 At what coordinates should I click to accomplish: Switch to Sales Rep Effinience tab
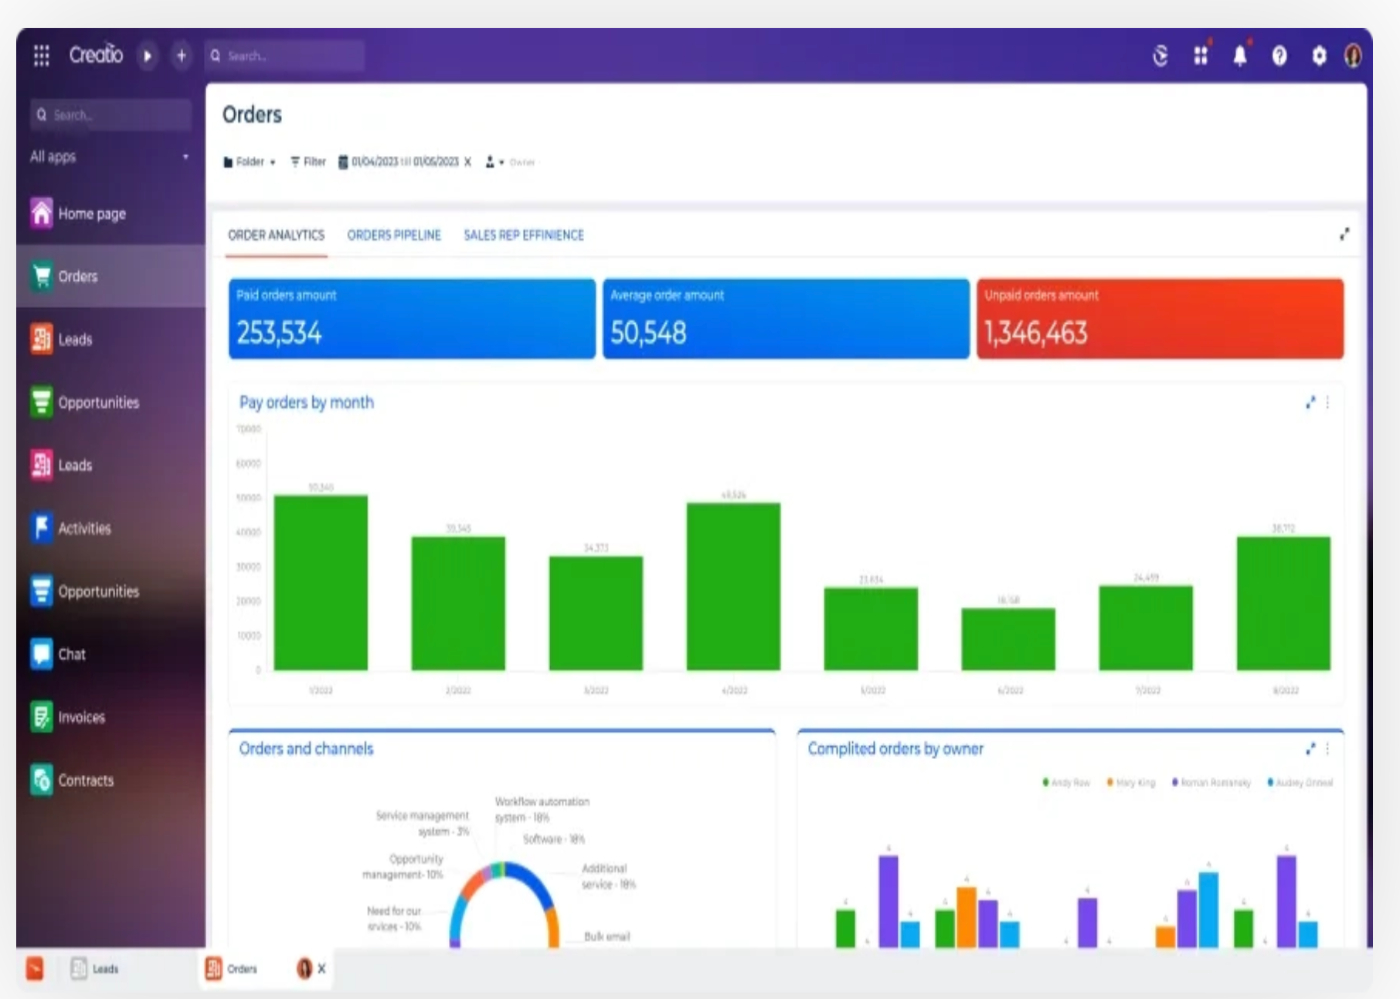pyautogui.click(x=523, y=235)
